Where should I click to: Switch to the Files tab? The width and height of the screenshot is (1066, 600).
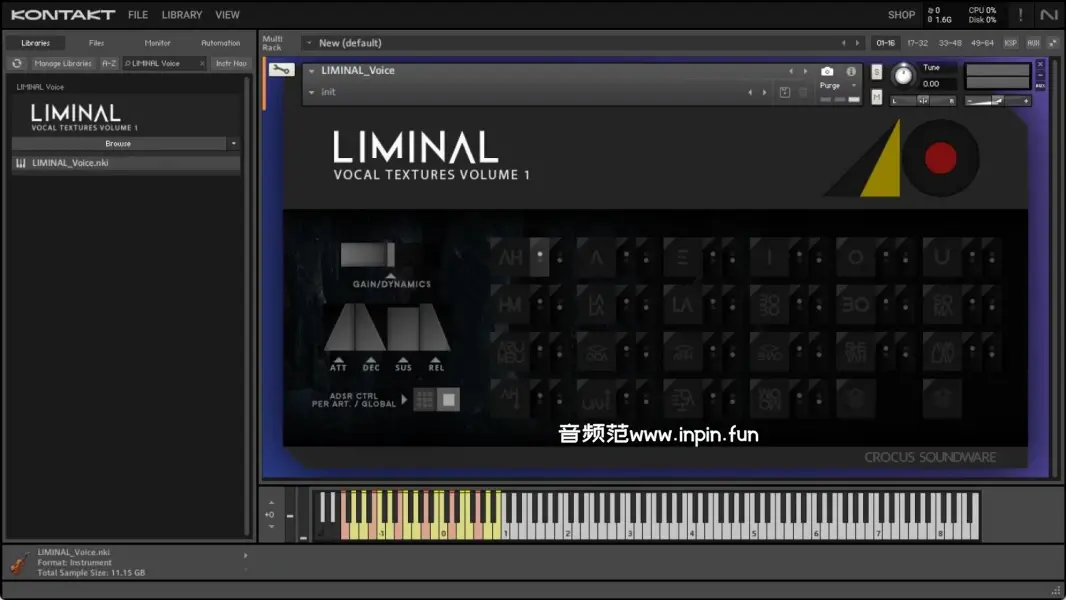[x=97, y=43]
